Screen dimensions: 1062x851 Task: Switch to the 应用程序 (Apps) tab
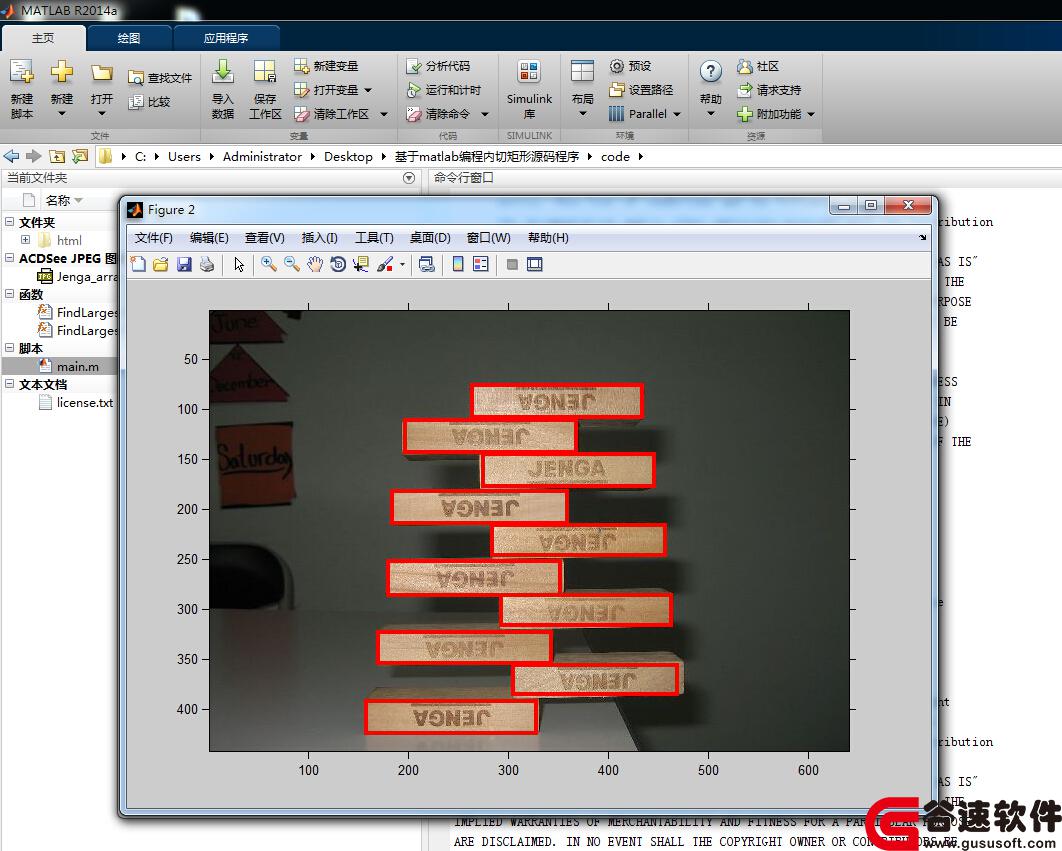pos(226,38)
